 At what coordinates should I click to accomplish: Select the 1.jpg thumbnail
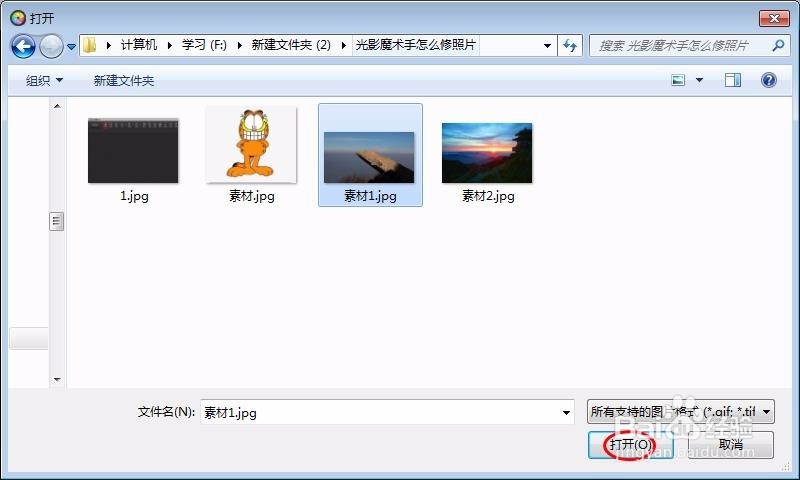click(x=133, y=150)
